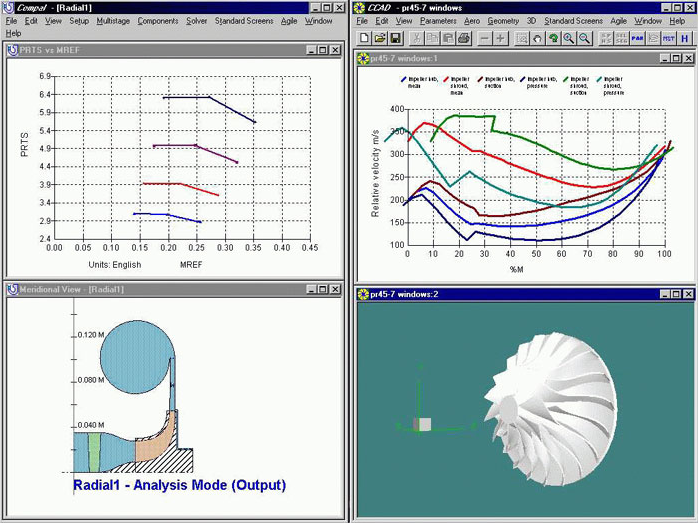The height and width of the screenshot is (523, 698).
Task: Open the Edit menu in CCAD
Action: [381, 21]
